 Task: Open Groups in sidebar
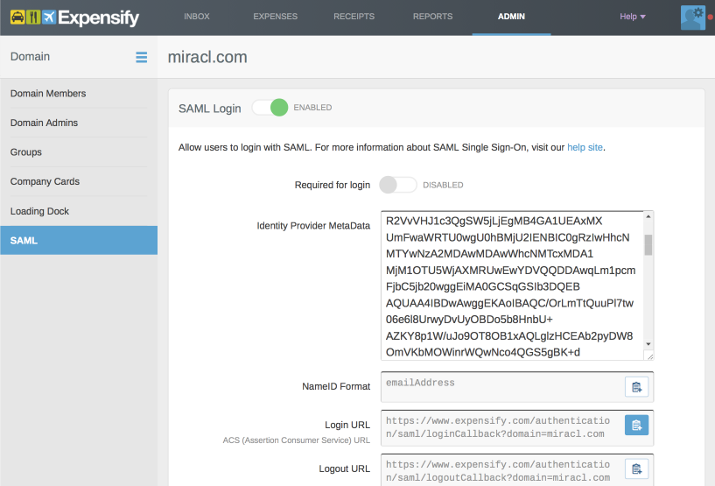point(79,152)
